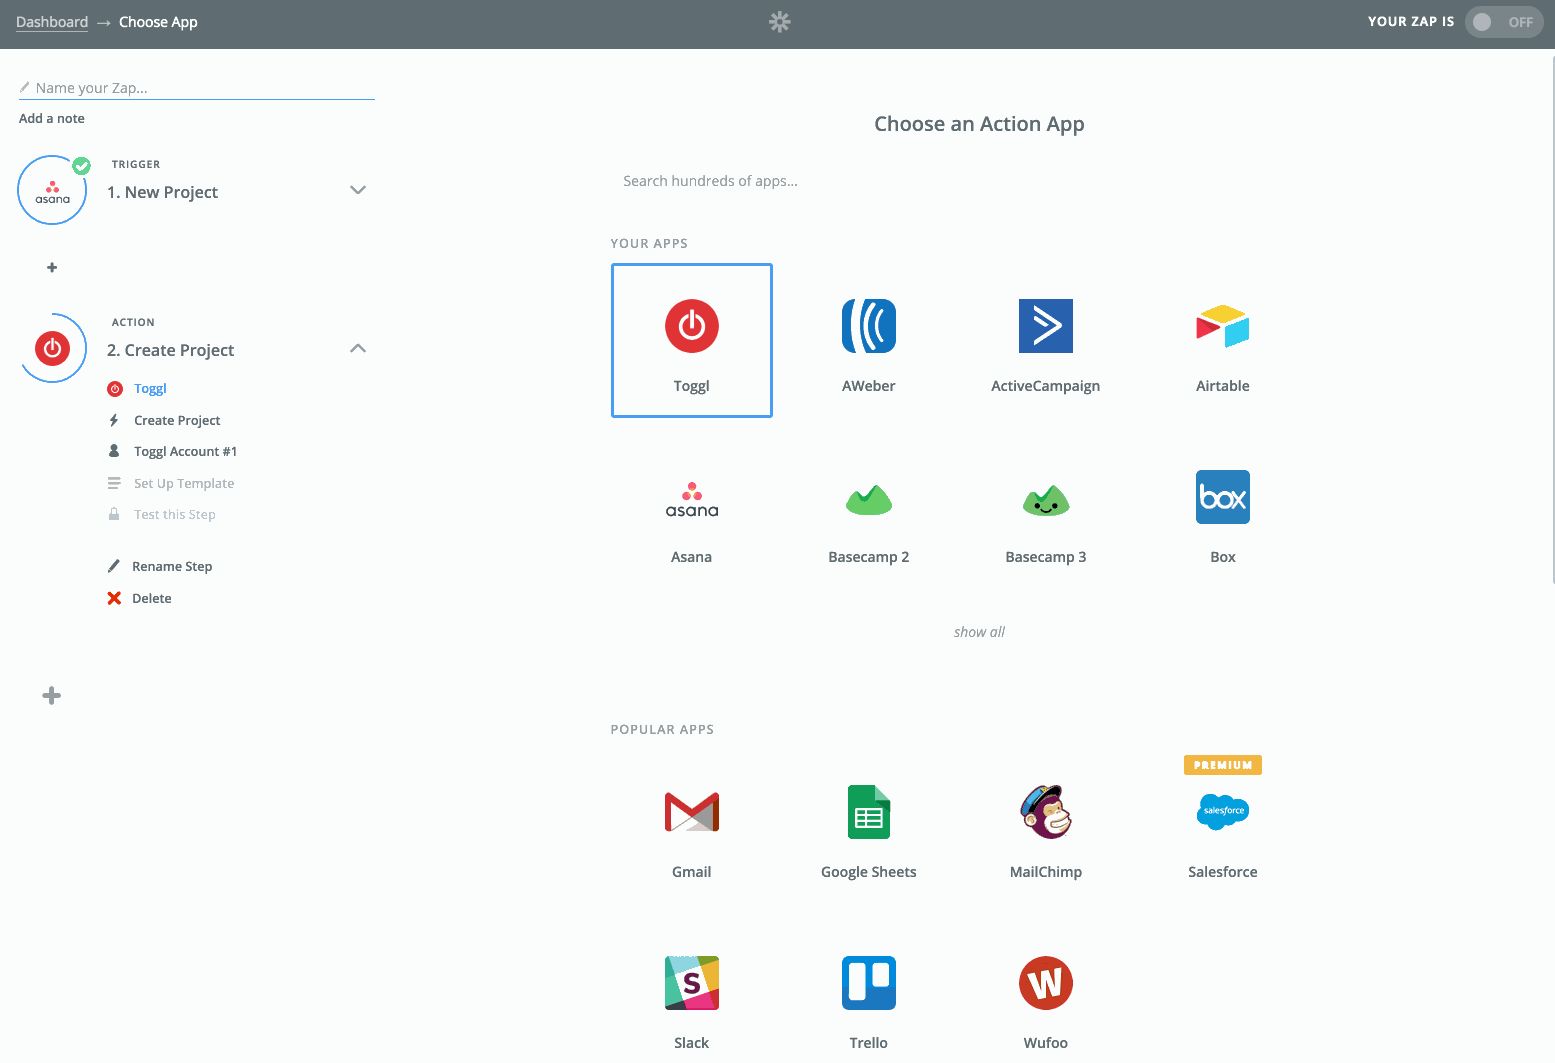Click the pencil Rename Step icon
Image resolution: width=1555 pixels, height=1063 pixels.
click(114, 566)
